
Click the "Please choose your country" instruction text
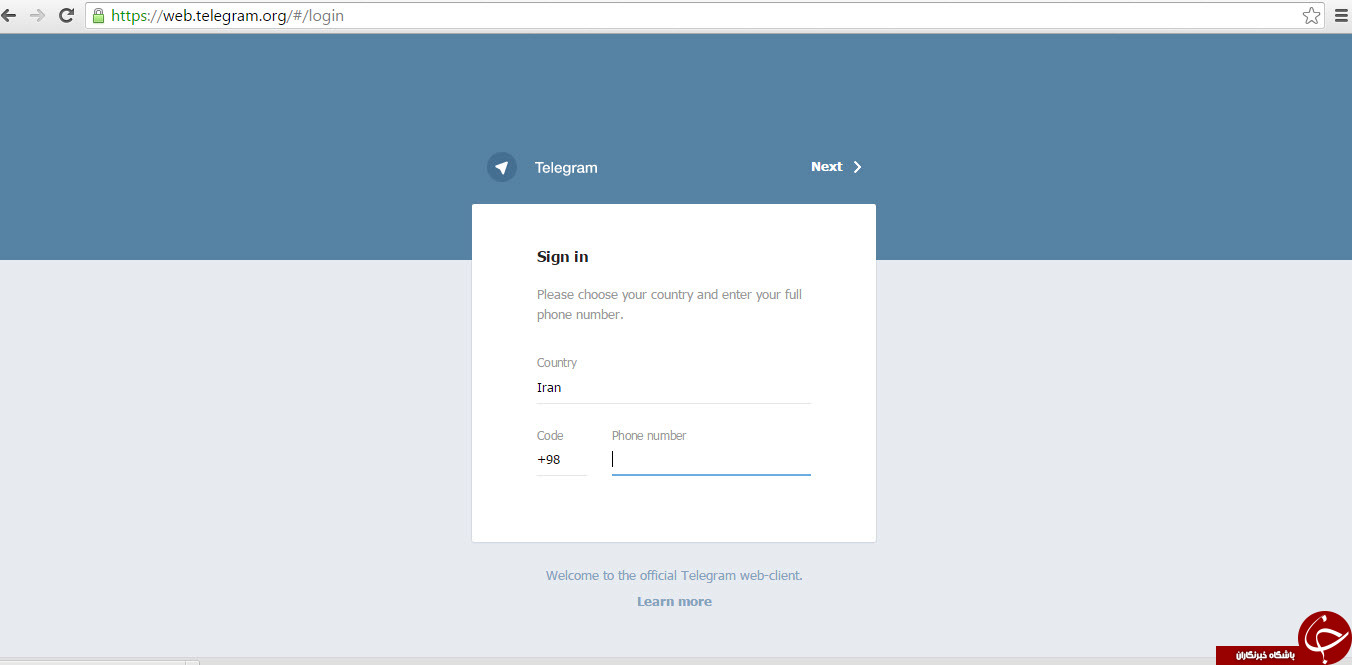pyautogui.click(x=669, y=305)
